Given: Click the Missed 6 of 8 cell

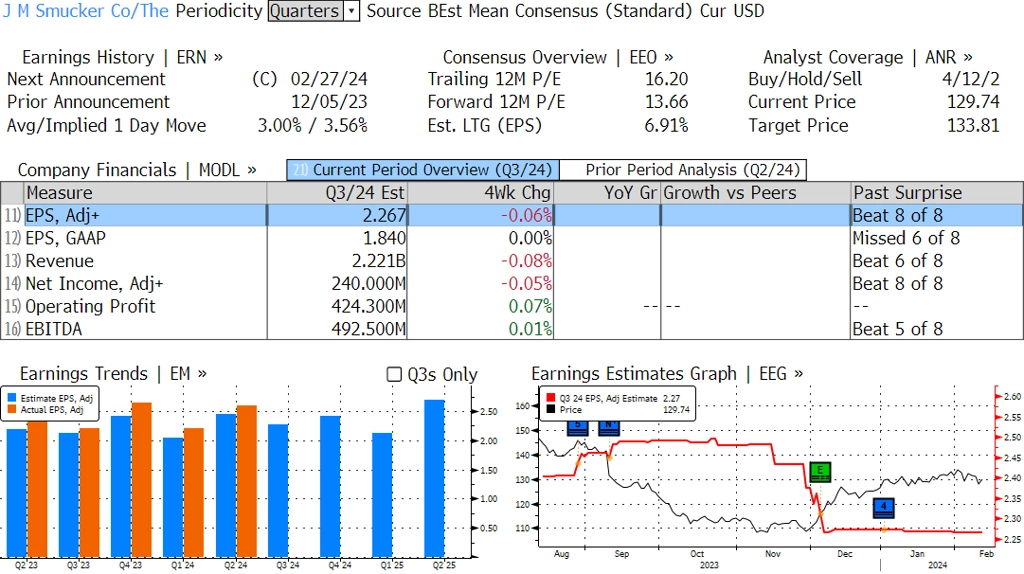Looking at the screenshot, I should point(906,238).
